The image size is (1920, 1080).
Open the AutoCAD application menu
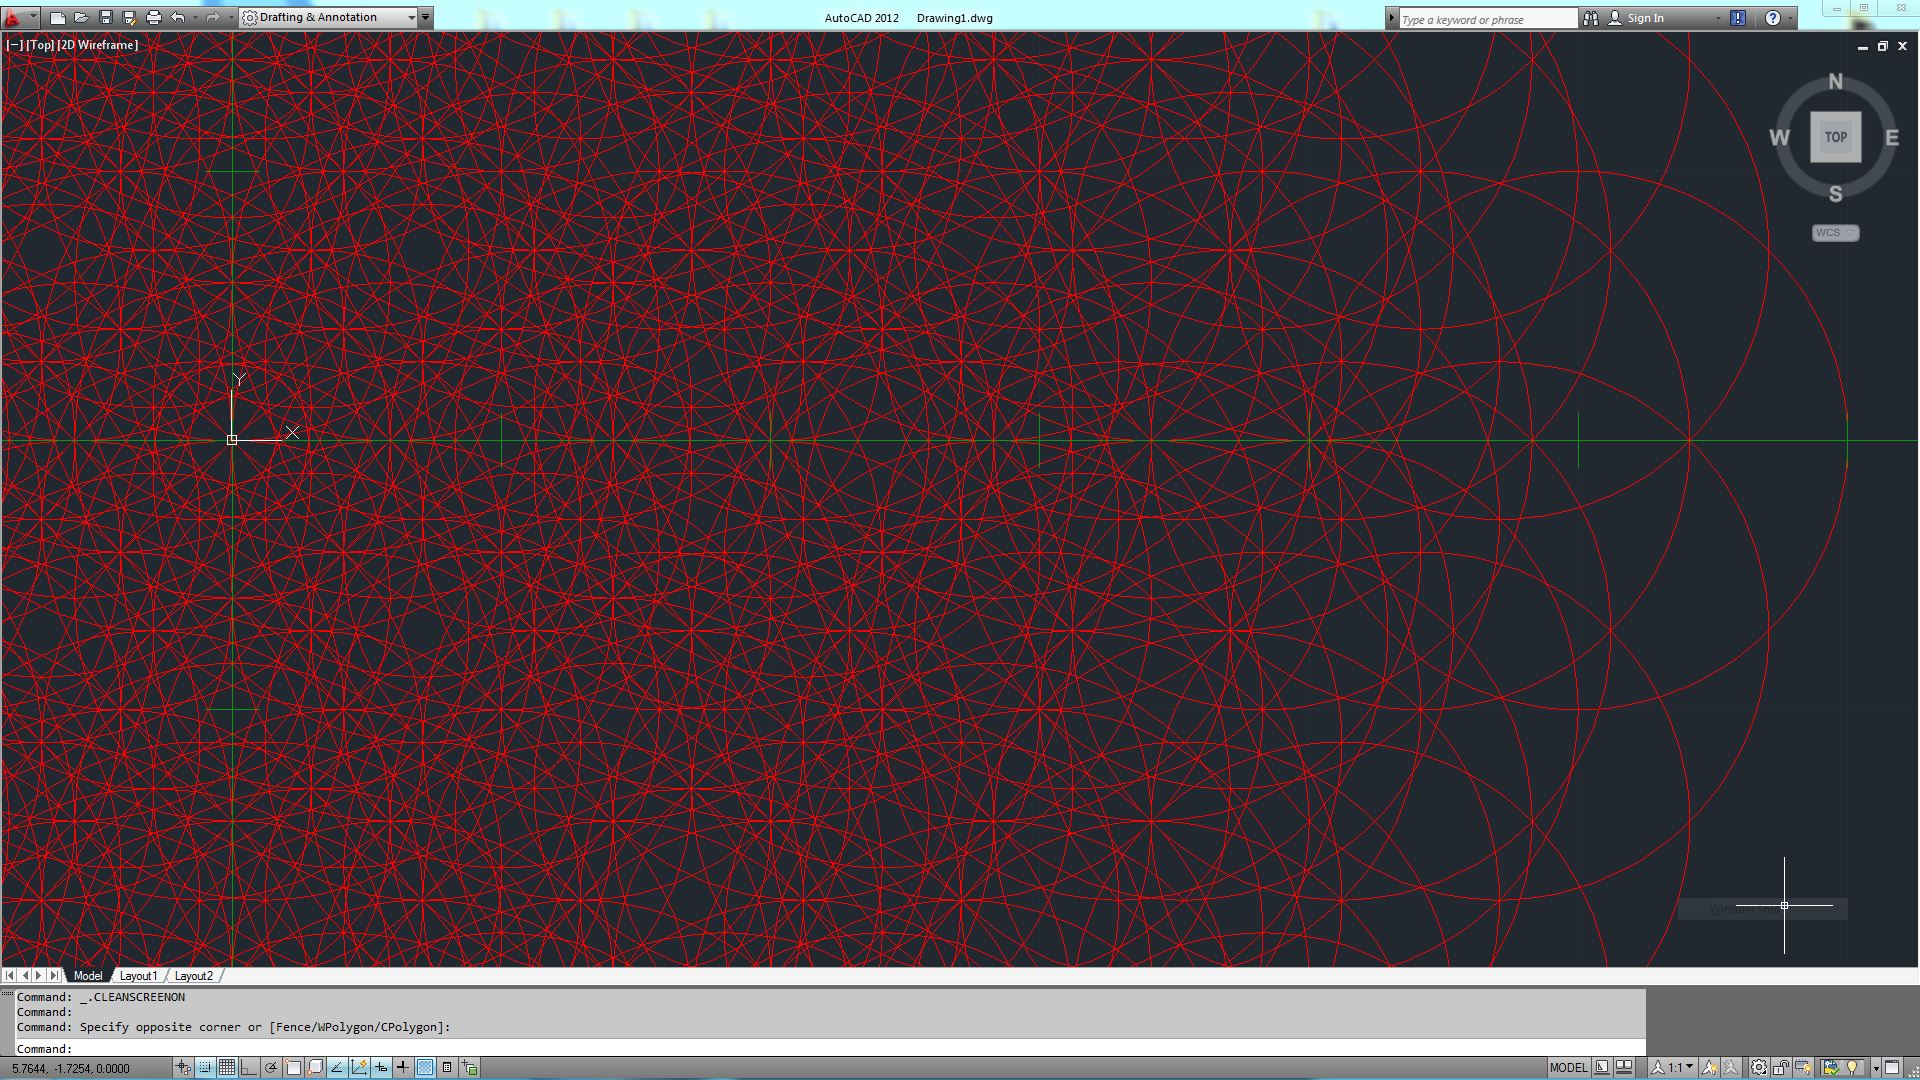point(14,18)
